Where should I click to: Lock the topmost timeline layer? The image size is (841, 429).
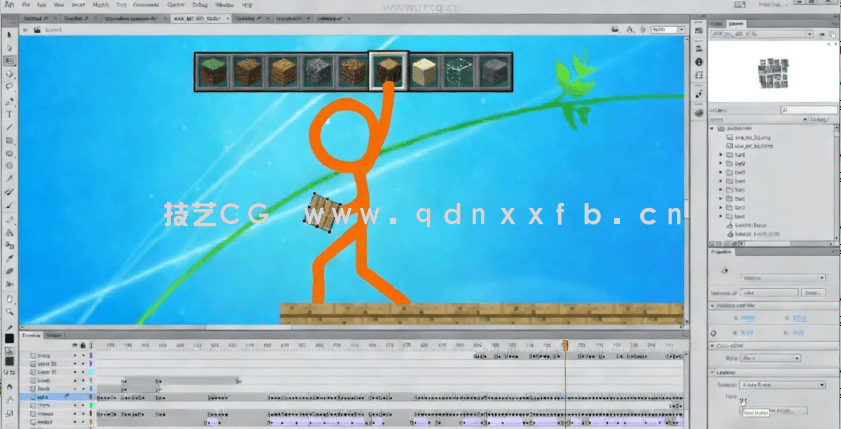(83, 355)
